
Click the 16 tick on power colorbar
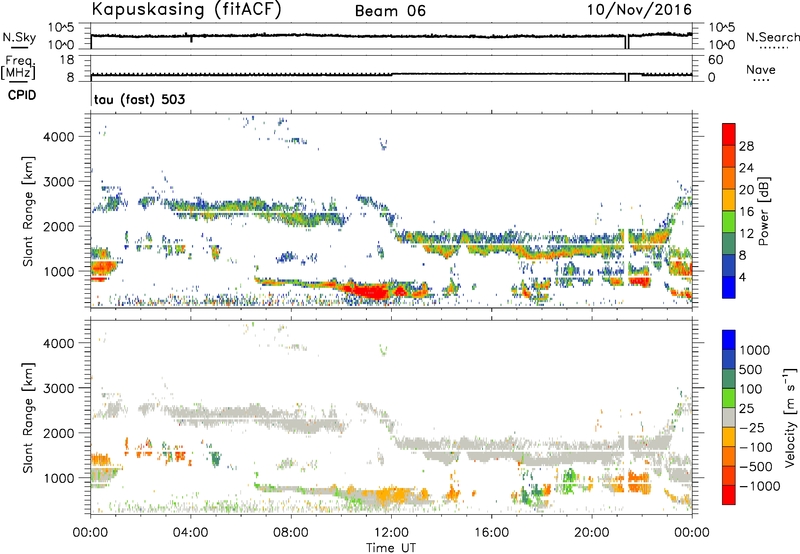pos(746,212)
